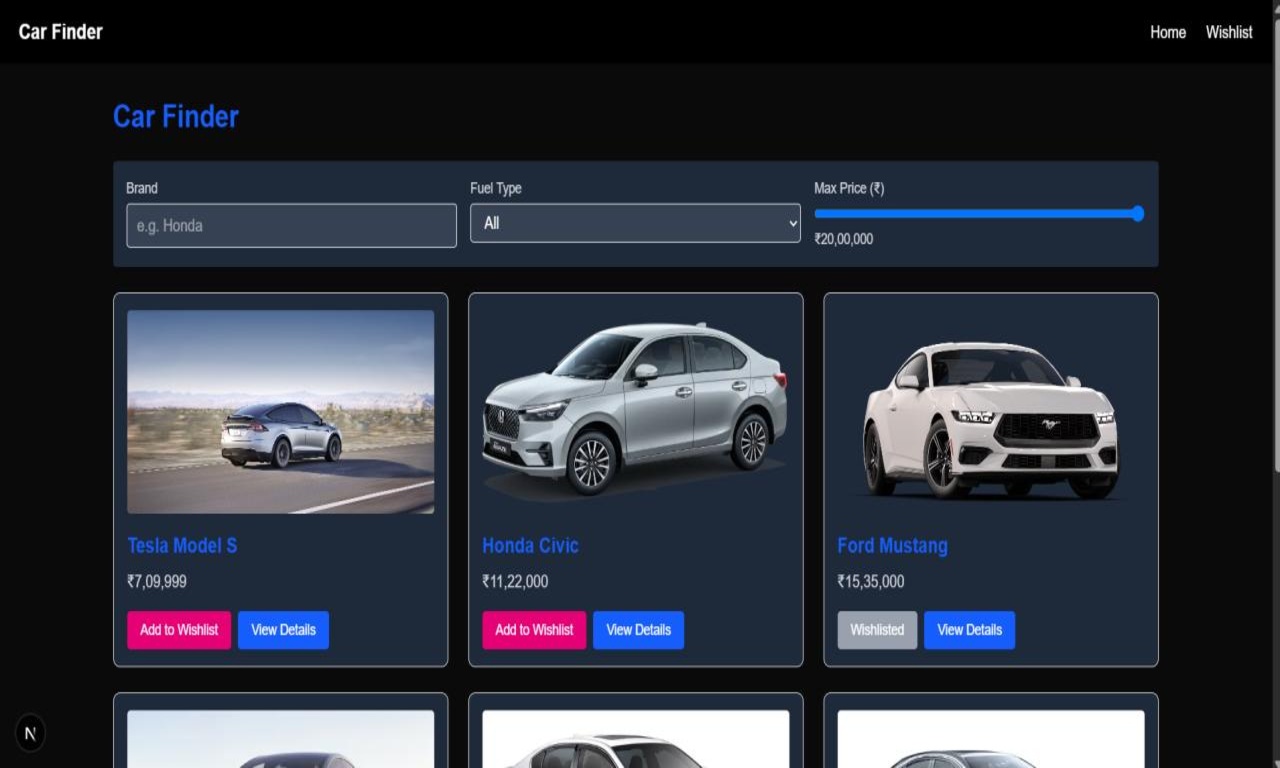Viewport: 1280px width, 768px height.
Task: View details of Tesla Model S
Action: (283, 630)
